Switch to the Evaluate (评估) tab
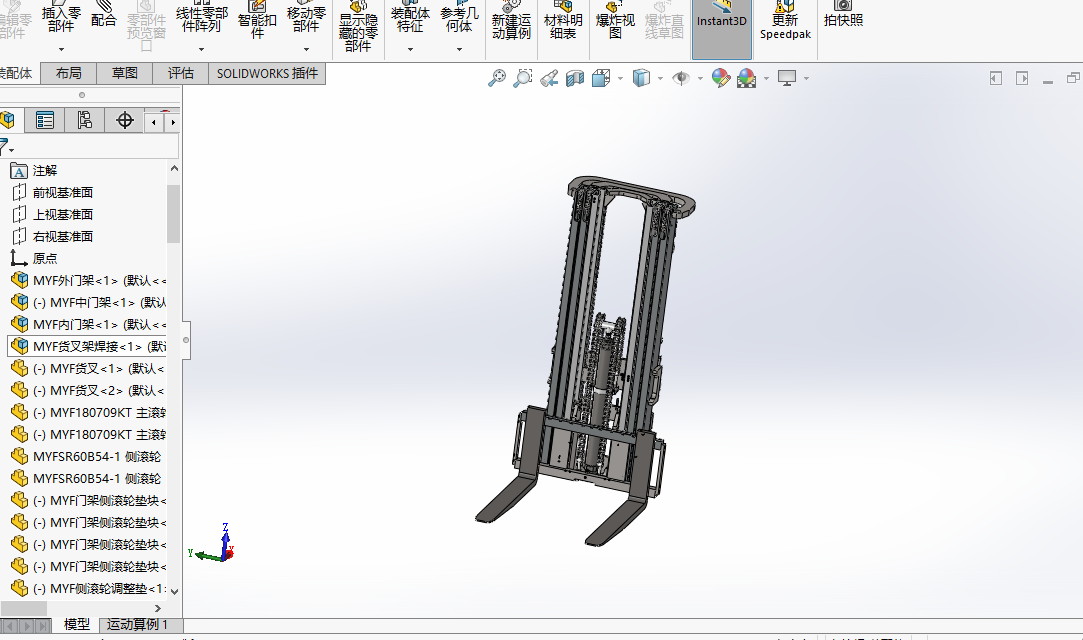Image resolution: width=1083 pixels, height=640 pixels. [x=181, y=73]
